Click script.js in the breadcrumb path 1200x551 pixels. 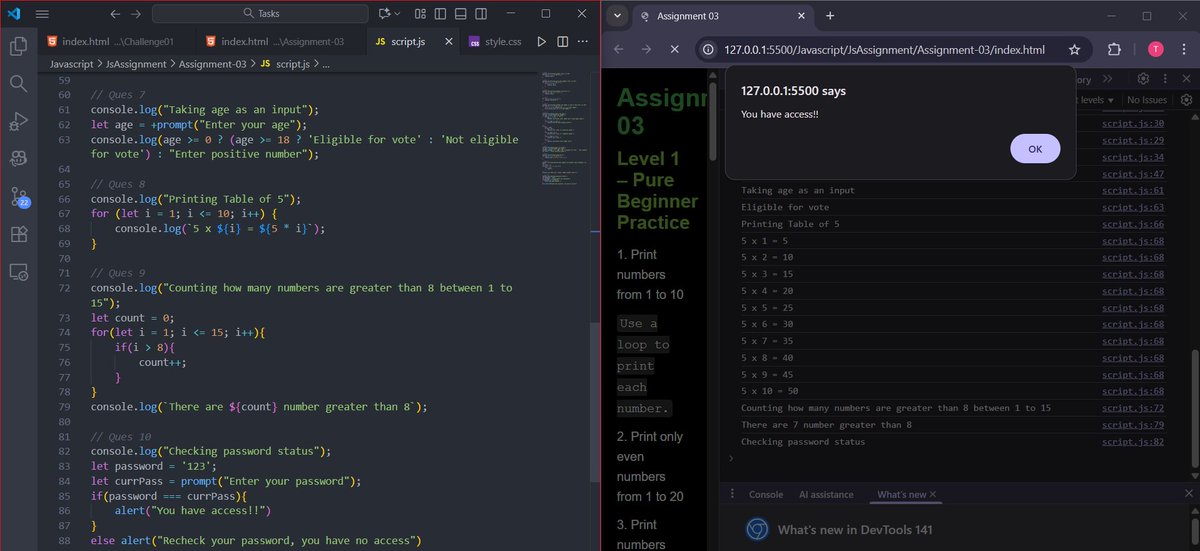(x=292, y=63)
